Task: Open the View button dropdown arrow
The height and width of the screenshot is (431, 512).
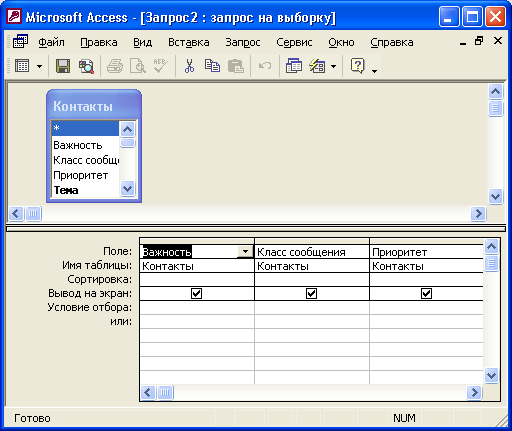Action: coord(39,66)
